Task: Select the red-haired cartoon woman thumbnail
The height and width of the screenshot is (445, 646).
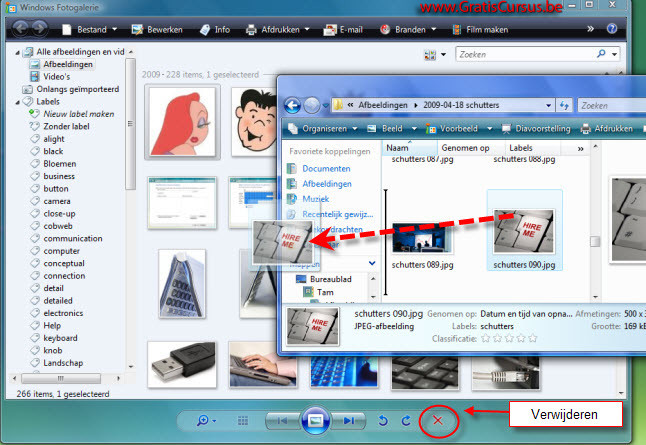Action: click(x=182, y=122)
